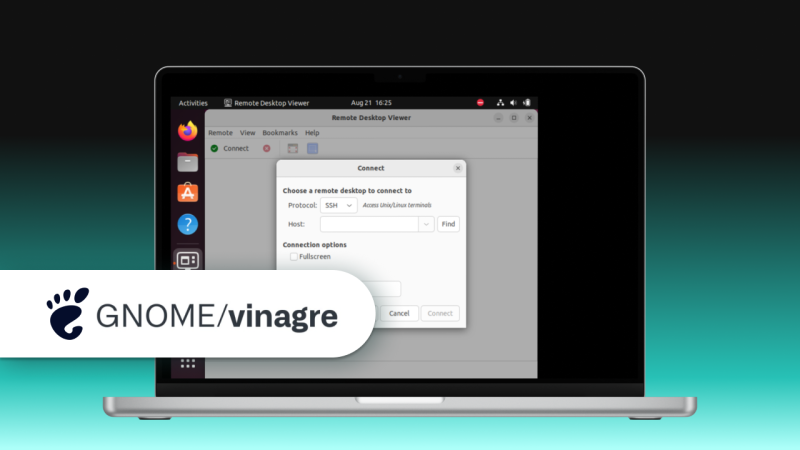Screen dimensions: 800x450
Task: Click into the Host input field
Action: 369,224
